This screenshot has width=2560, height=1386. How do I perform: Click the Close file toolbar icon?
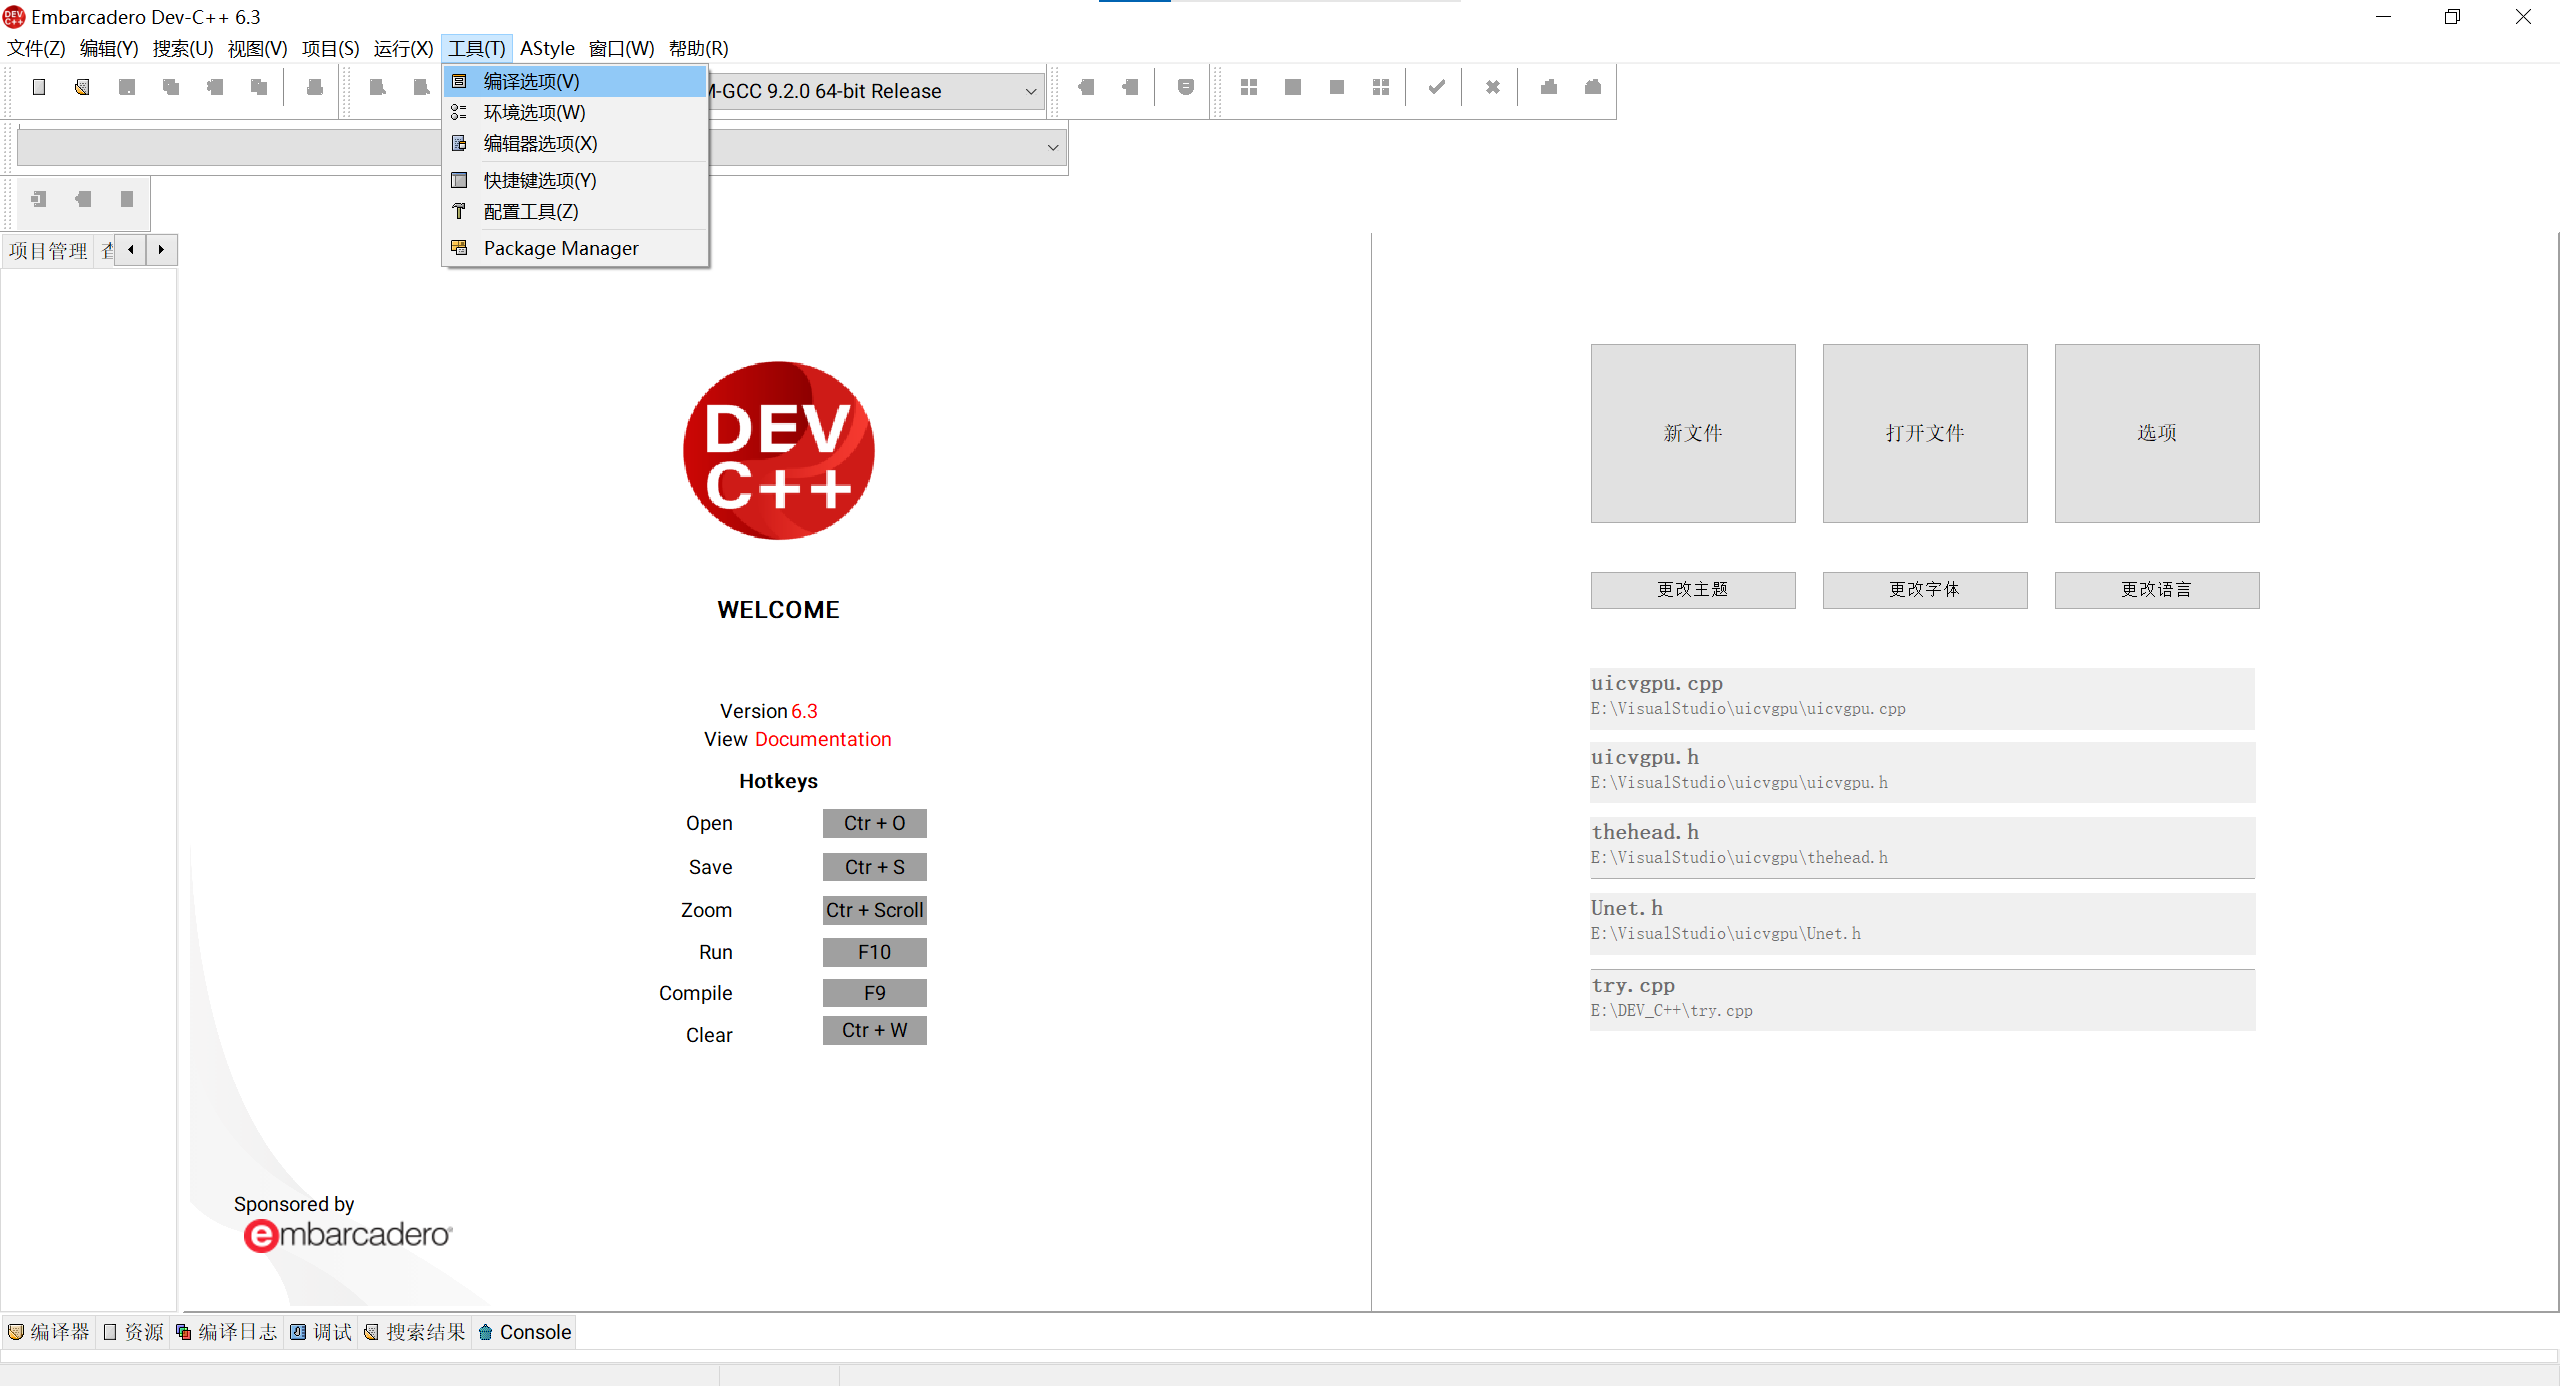[215, 87]
